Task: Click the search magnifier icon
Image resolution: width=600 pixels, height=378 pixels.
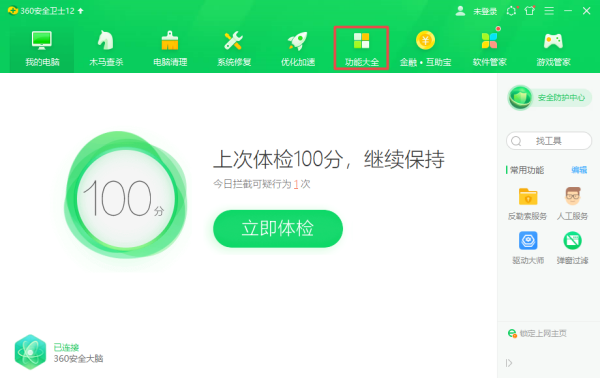Action: [x=516, y=141]
